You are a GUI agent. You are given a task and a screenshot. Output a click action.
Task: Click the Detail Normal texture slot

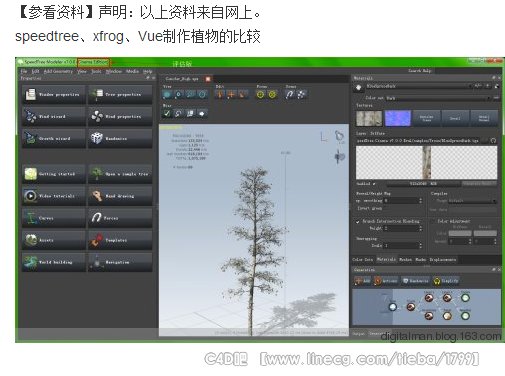point(484,118)
